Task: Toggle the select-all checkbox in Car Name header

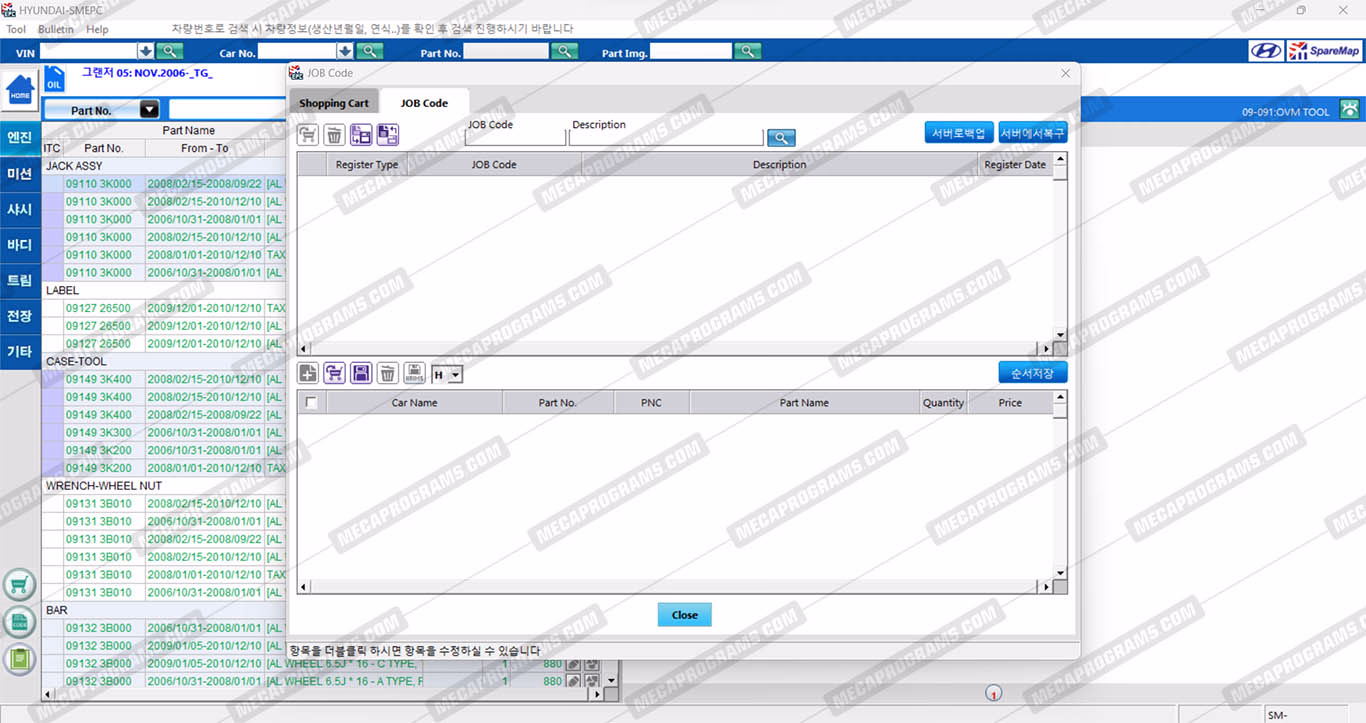Action: [x=312, y=403]
